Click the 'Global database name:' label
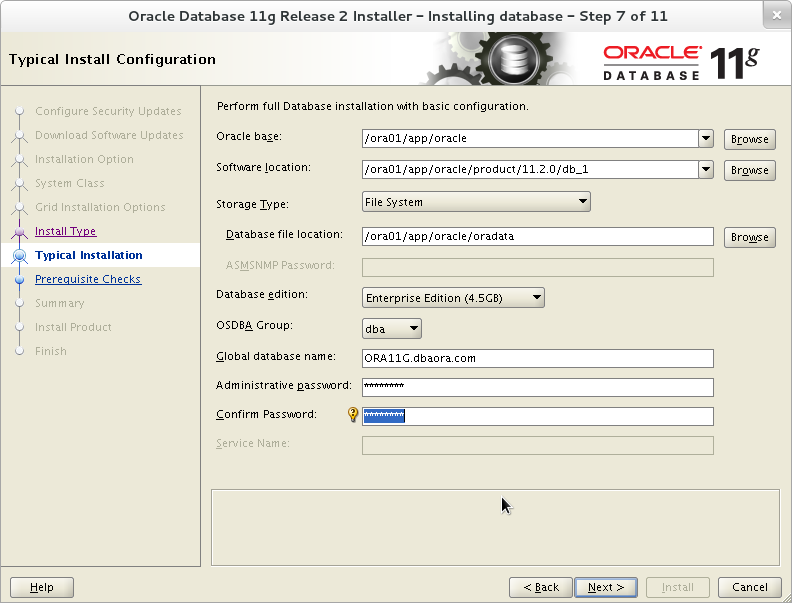Screen dimensions: 792x603 point(276,357)
